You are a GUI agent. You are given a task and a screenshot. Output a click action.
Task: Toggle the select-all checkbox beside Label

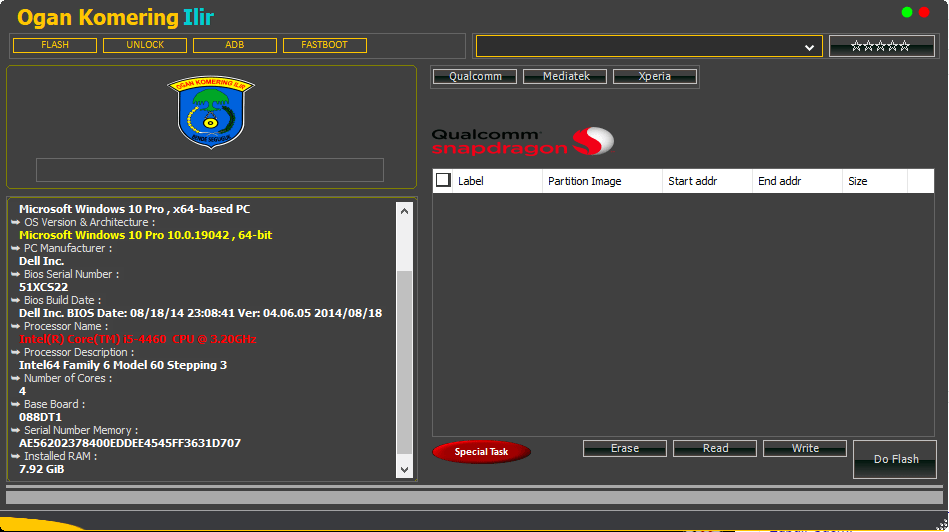443,181
